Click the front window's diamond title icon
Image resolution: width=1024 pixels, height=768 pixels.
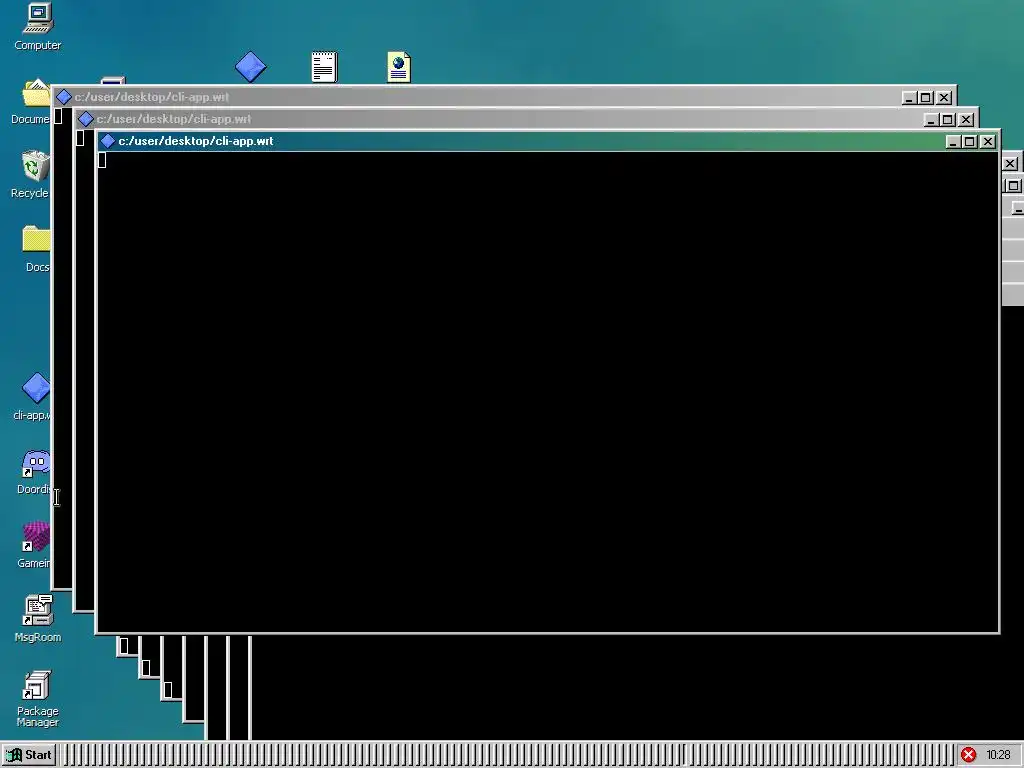[108, 141]
